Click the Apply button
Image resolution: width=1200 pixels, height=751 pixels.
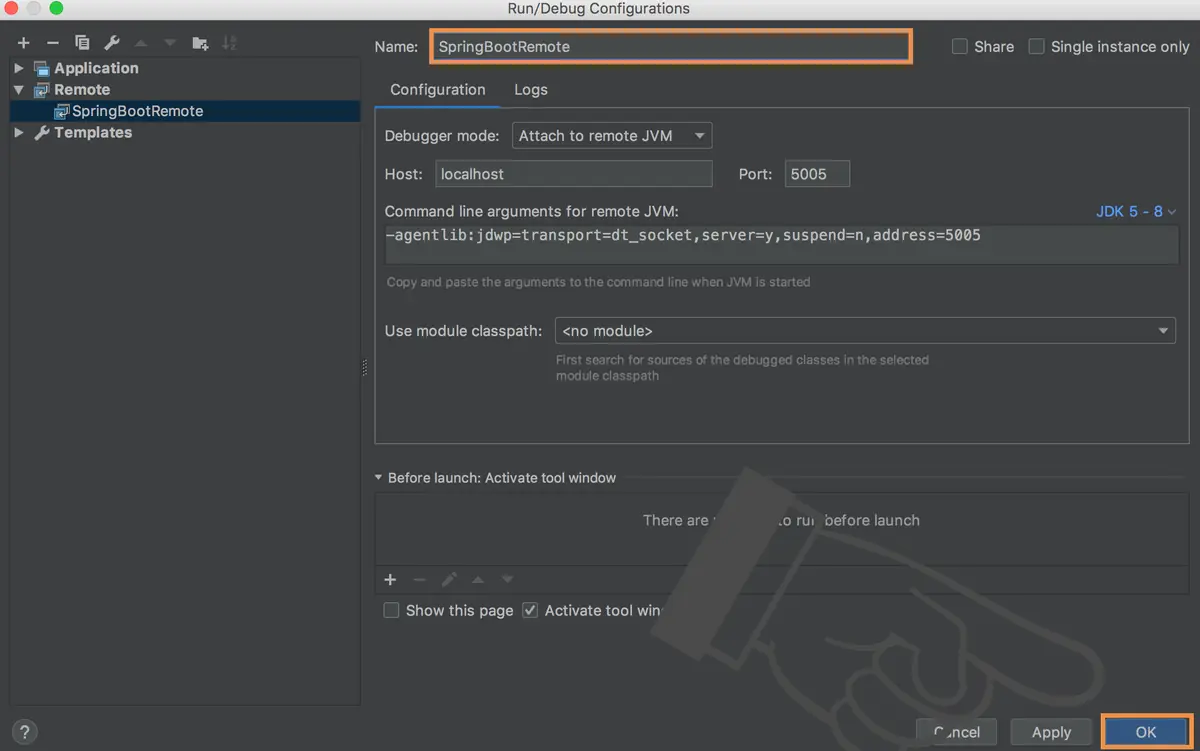[x=1051, y=732]
